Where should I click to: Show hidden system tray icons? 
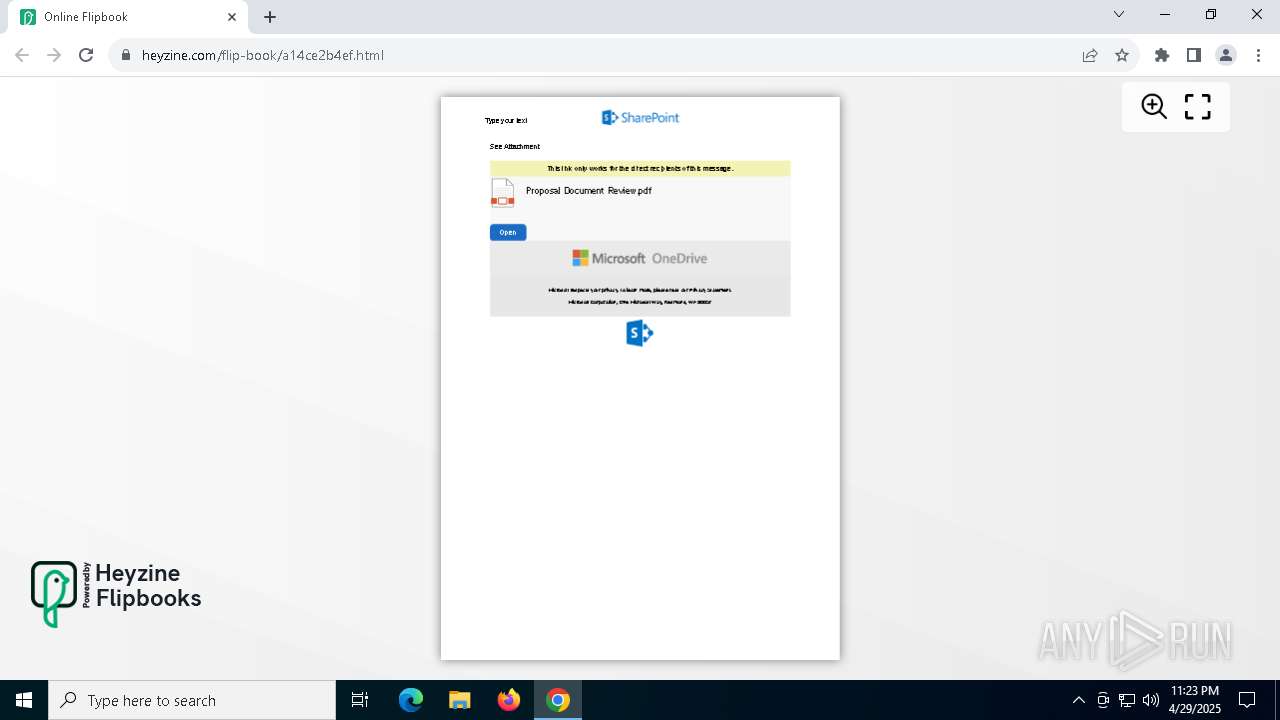point(1078,700)
